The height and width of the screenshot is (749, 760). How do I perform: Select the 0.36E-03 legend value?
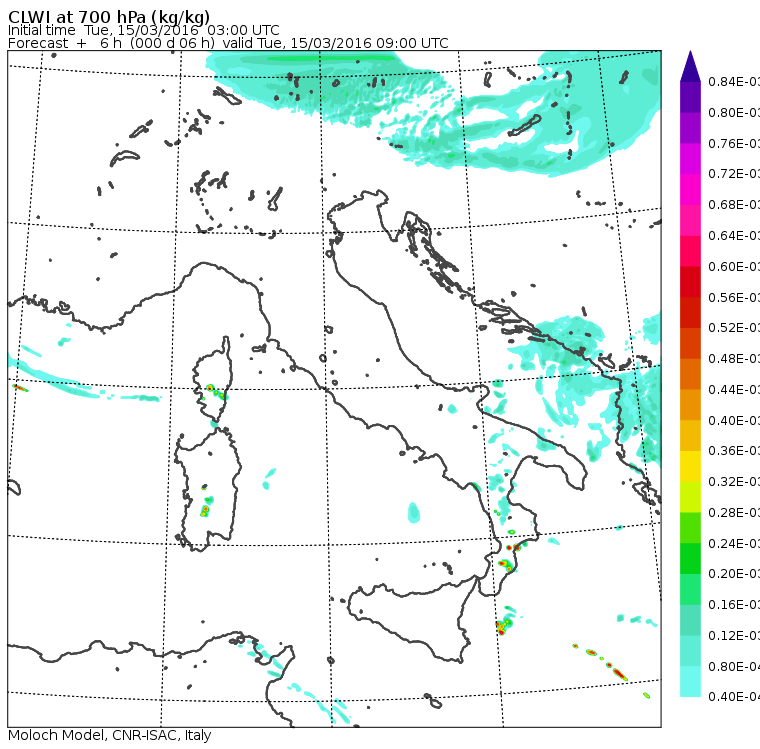pos(734,451)
